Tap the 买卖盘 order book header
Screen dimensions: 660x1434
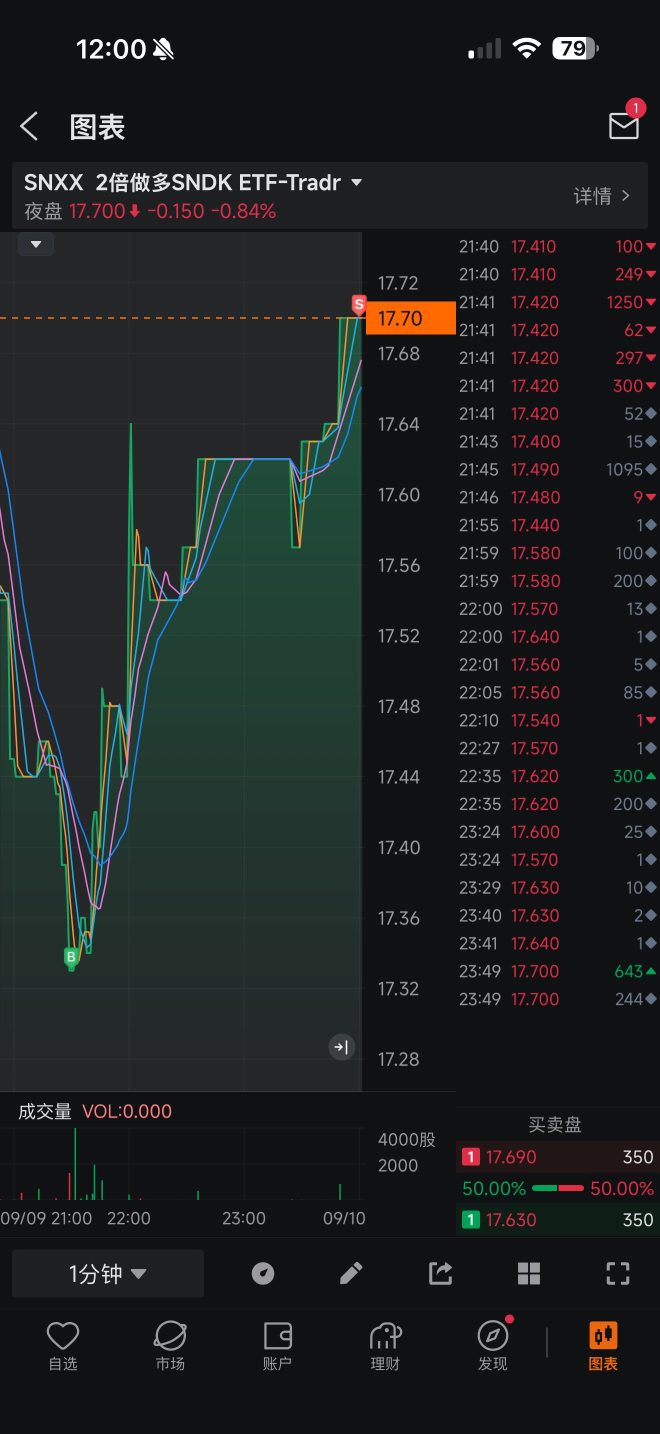(555, 1125)
